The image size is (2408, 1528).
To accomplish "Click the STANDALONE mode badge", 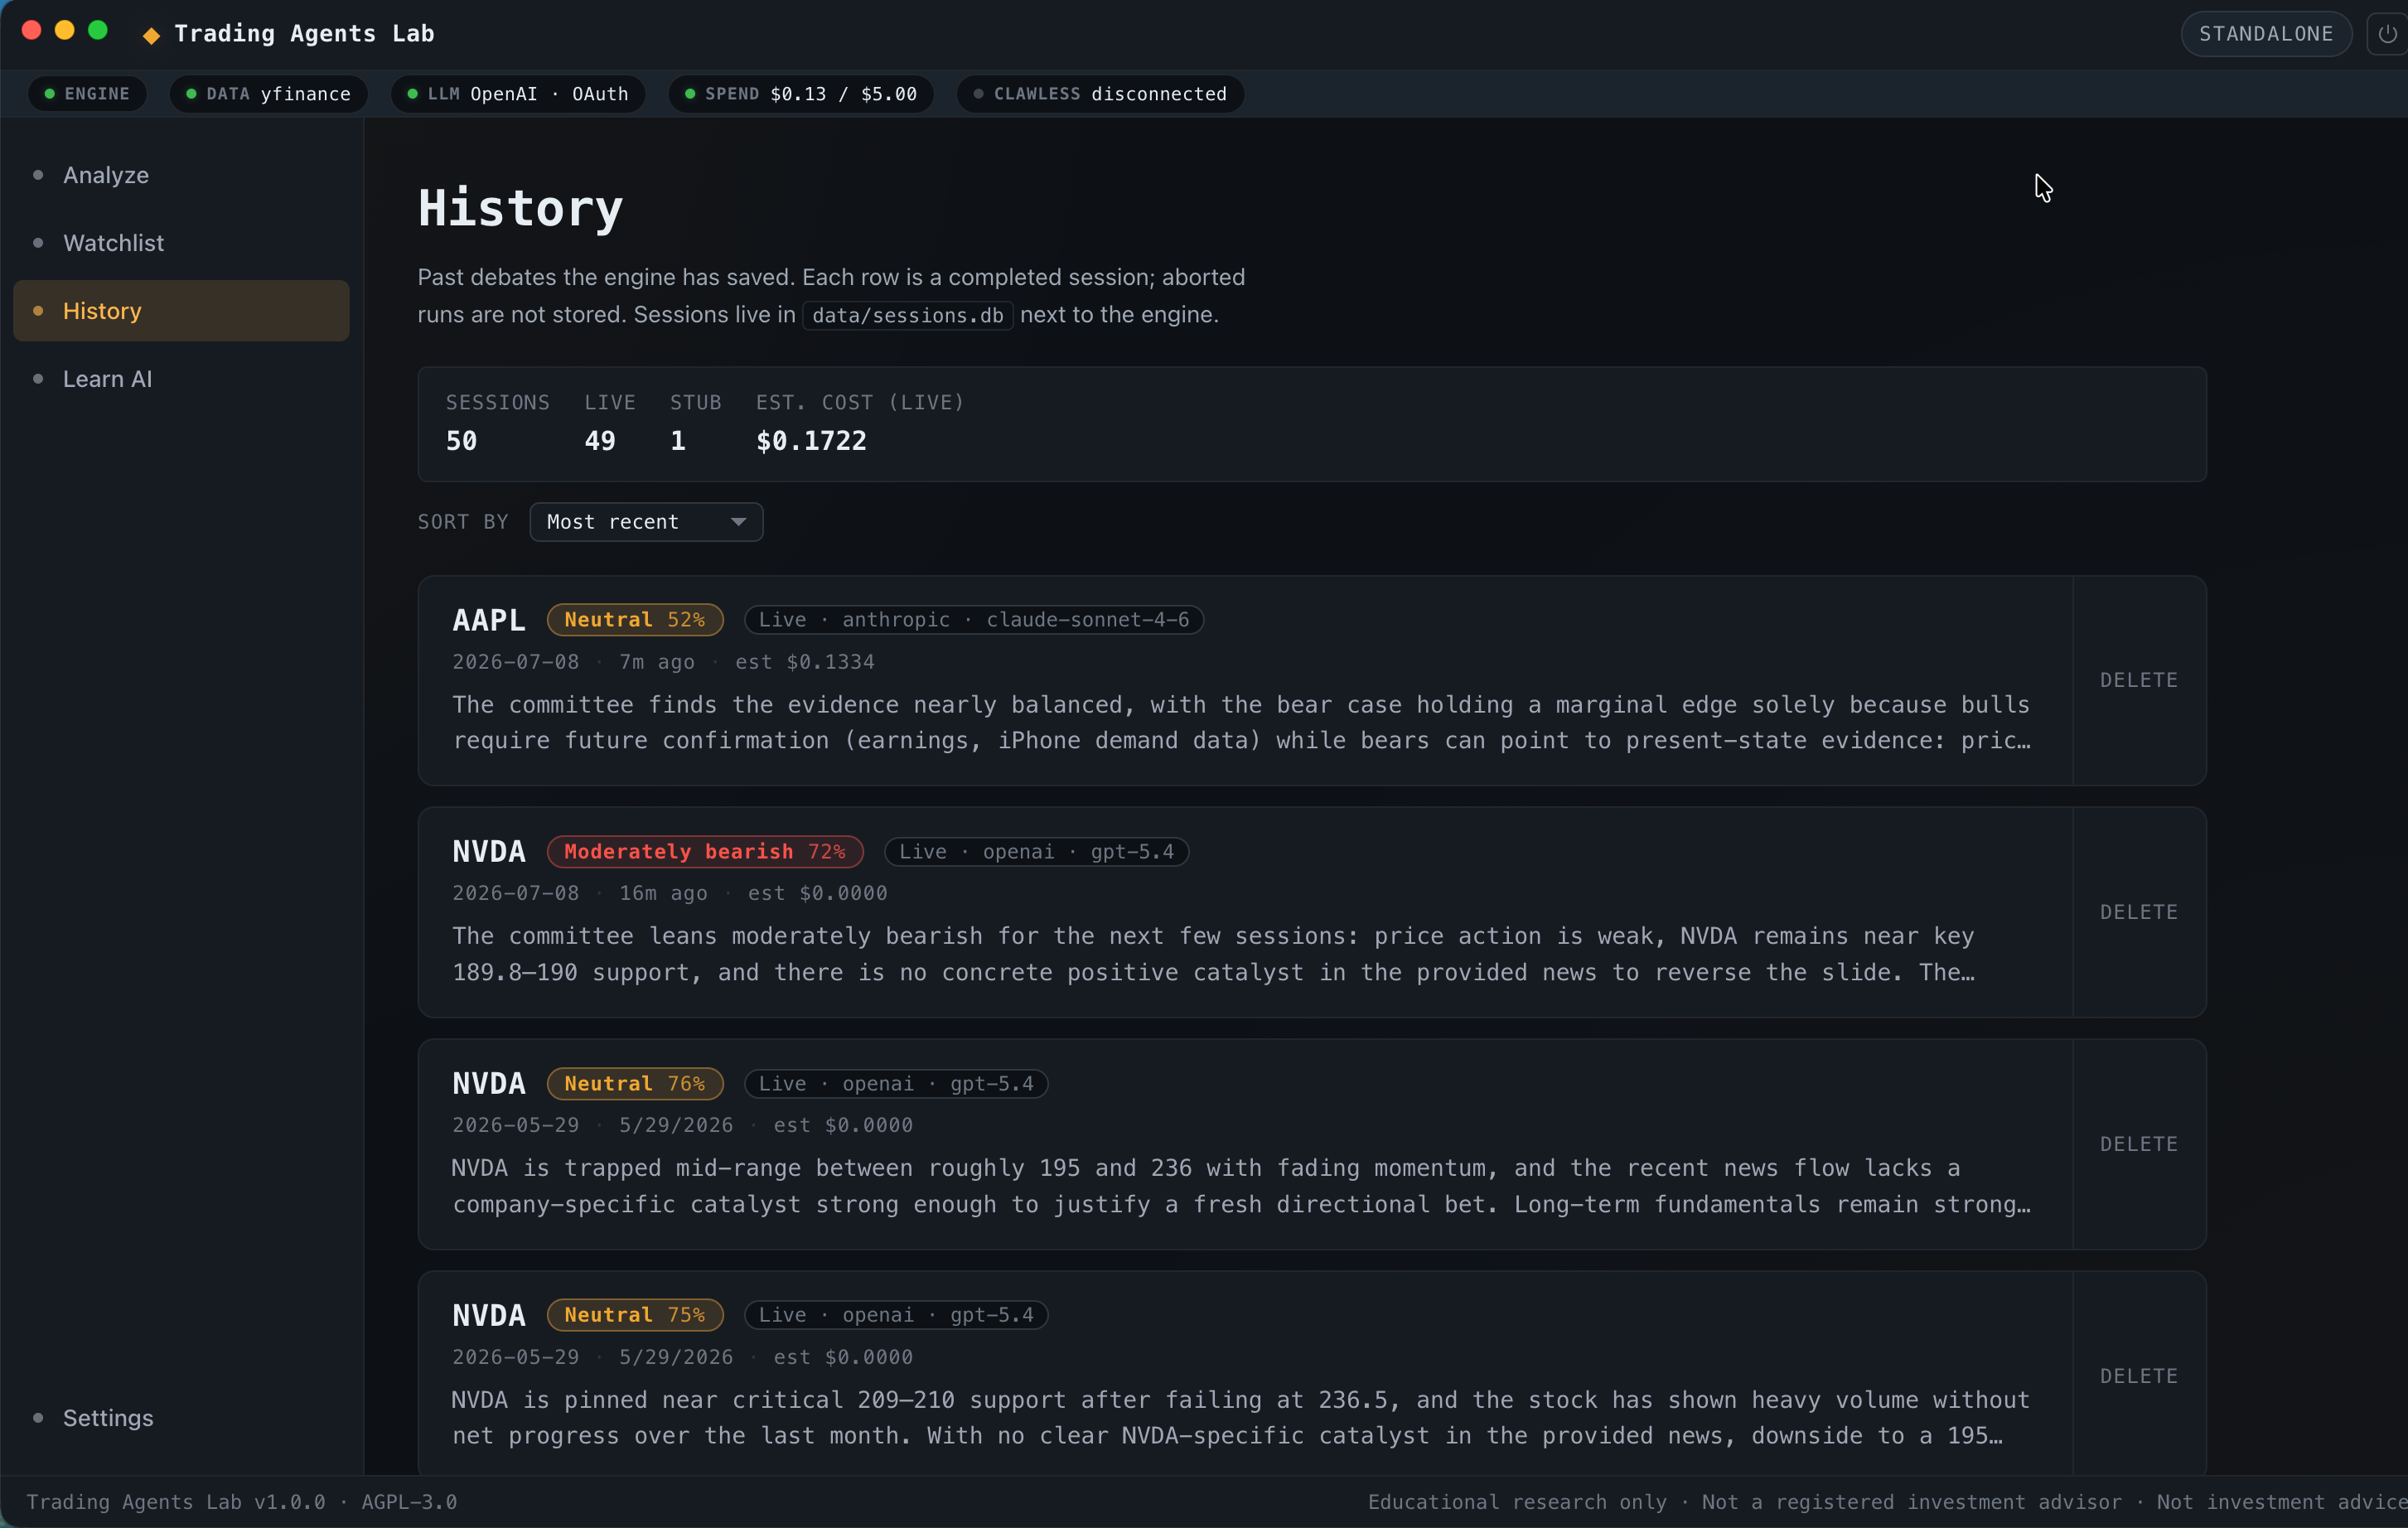I will [x=2265, y=34].
